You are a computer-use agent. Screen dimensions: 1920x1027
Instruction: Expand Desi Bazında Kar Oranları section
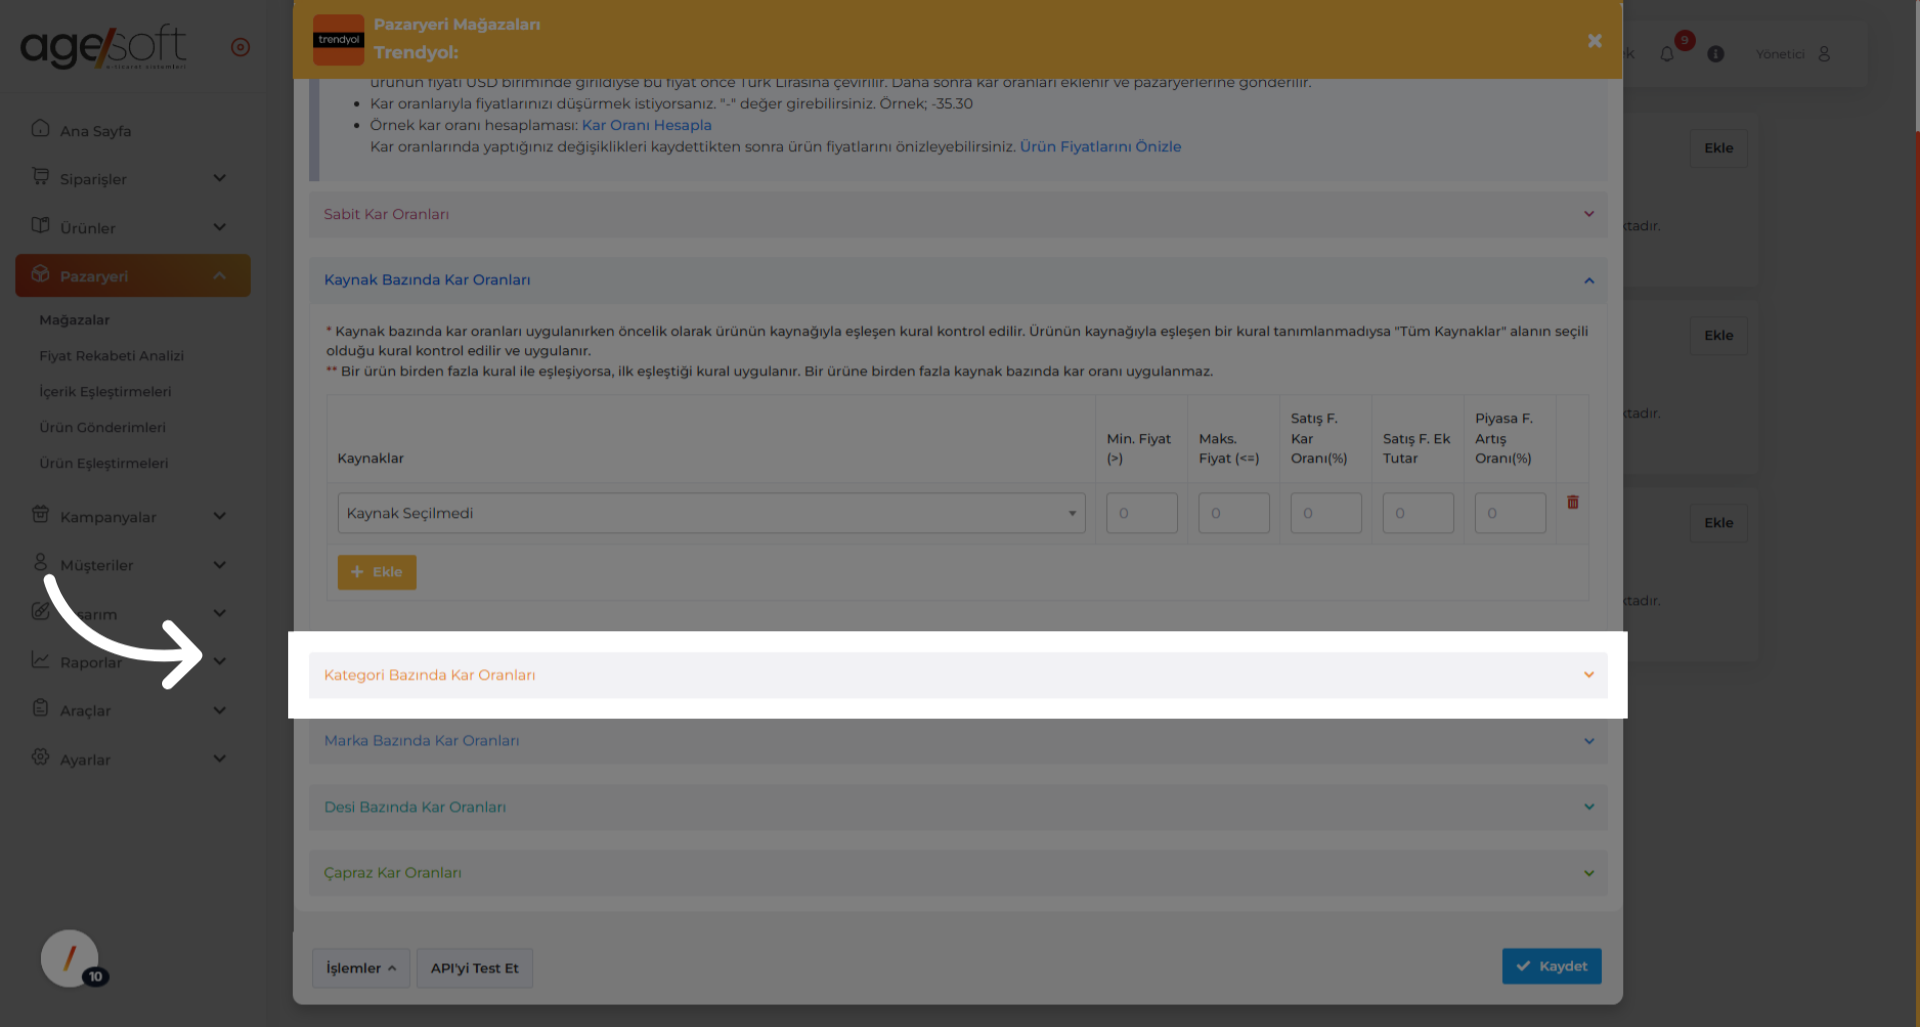[x=958, y=807]
